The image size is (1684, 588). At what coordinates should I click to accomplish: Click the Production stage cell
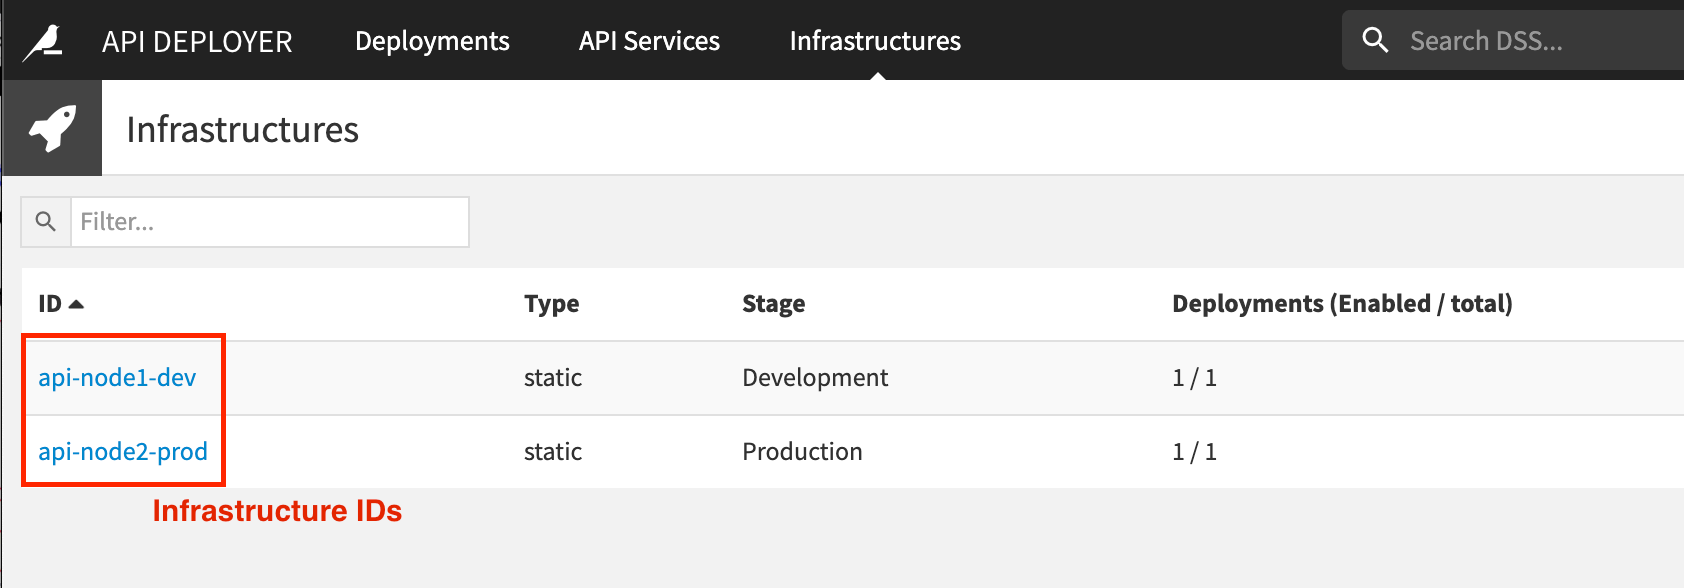801,452
